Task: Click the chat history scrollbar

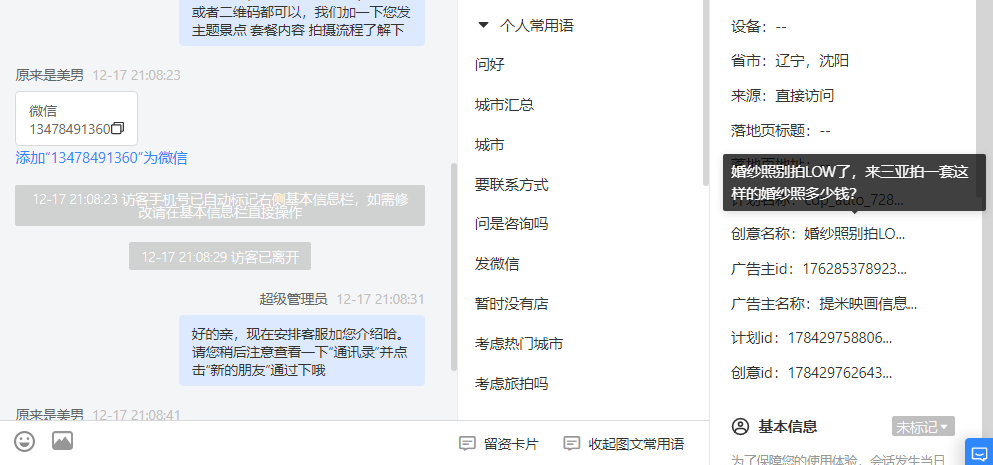Action: (453, 266)
